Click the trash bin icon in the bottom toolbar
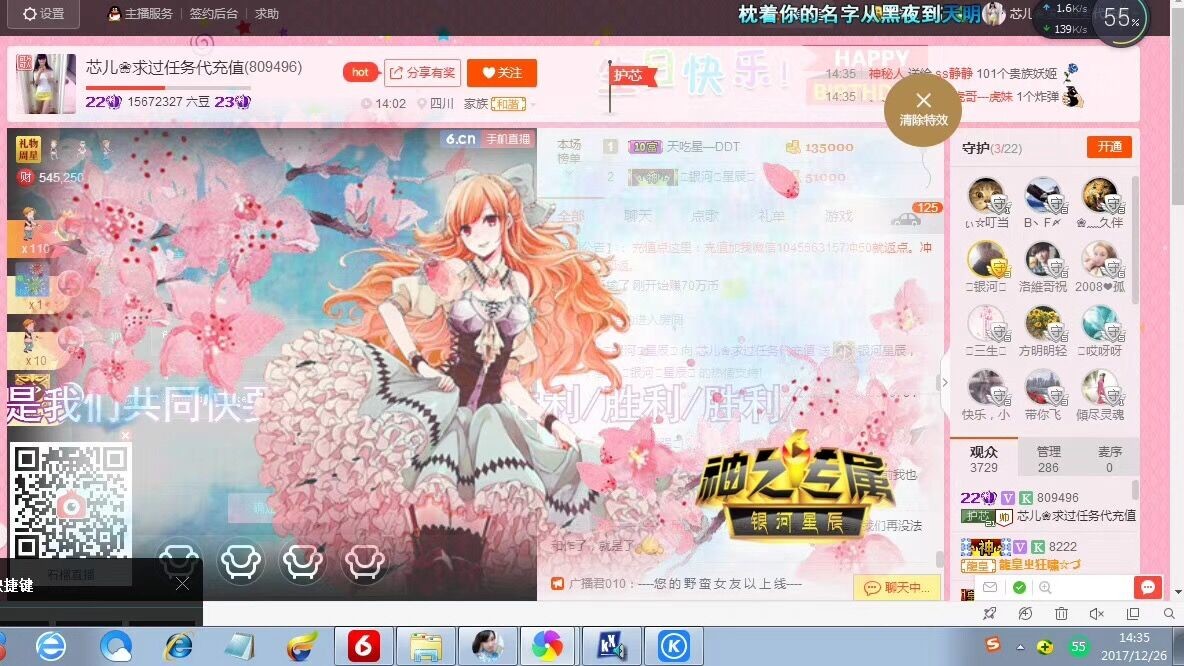1184x666 pixels. click(x=1061, y=614)
